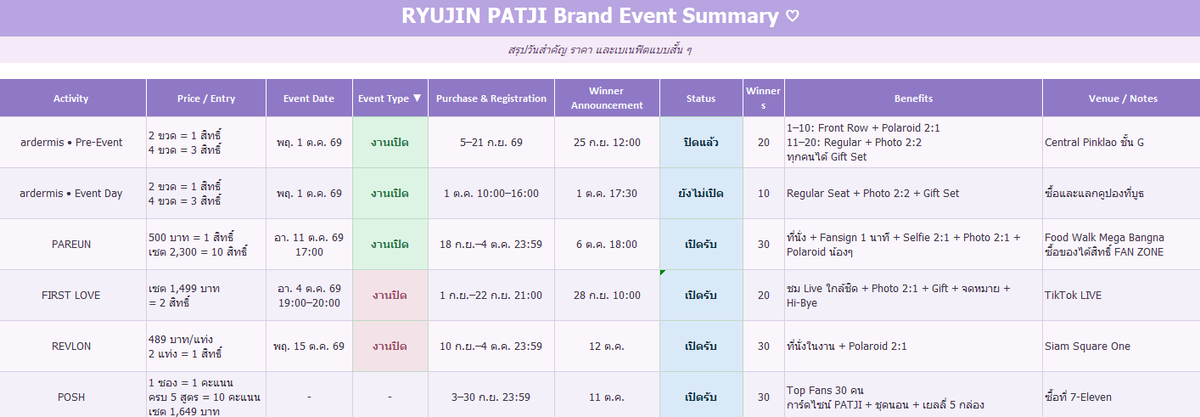
Task: Click the Benefits column header
Action: [x=913, y=99]
